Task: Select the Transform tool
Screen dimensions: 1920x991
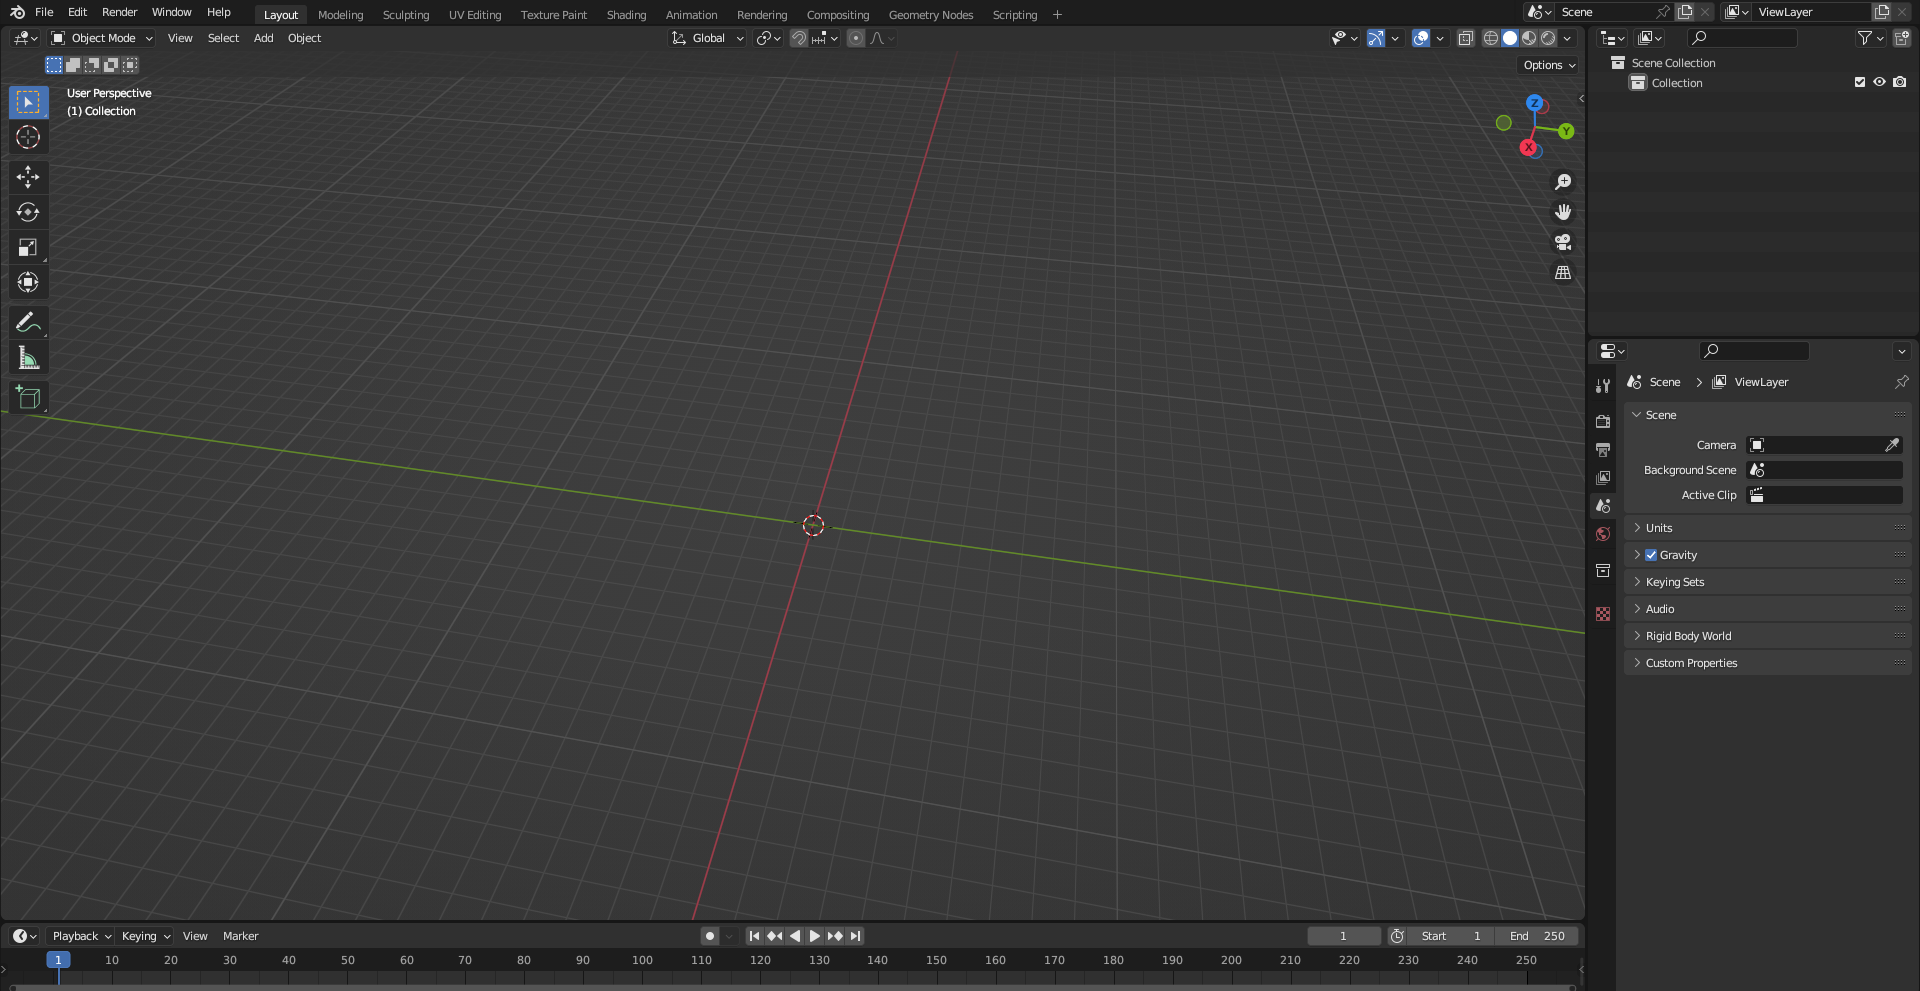Action: tap(28, 282)
